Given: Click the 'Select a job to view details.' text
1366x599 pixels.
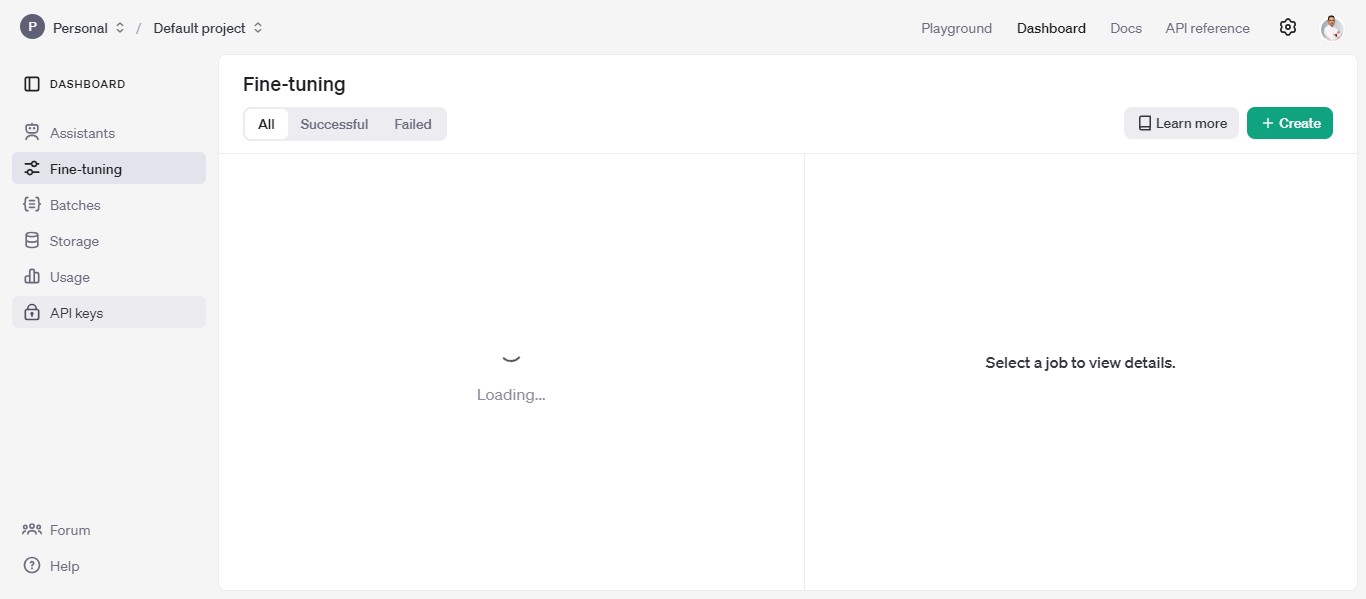Looking at the screenshot, I should tap(1080, 362).
